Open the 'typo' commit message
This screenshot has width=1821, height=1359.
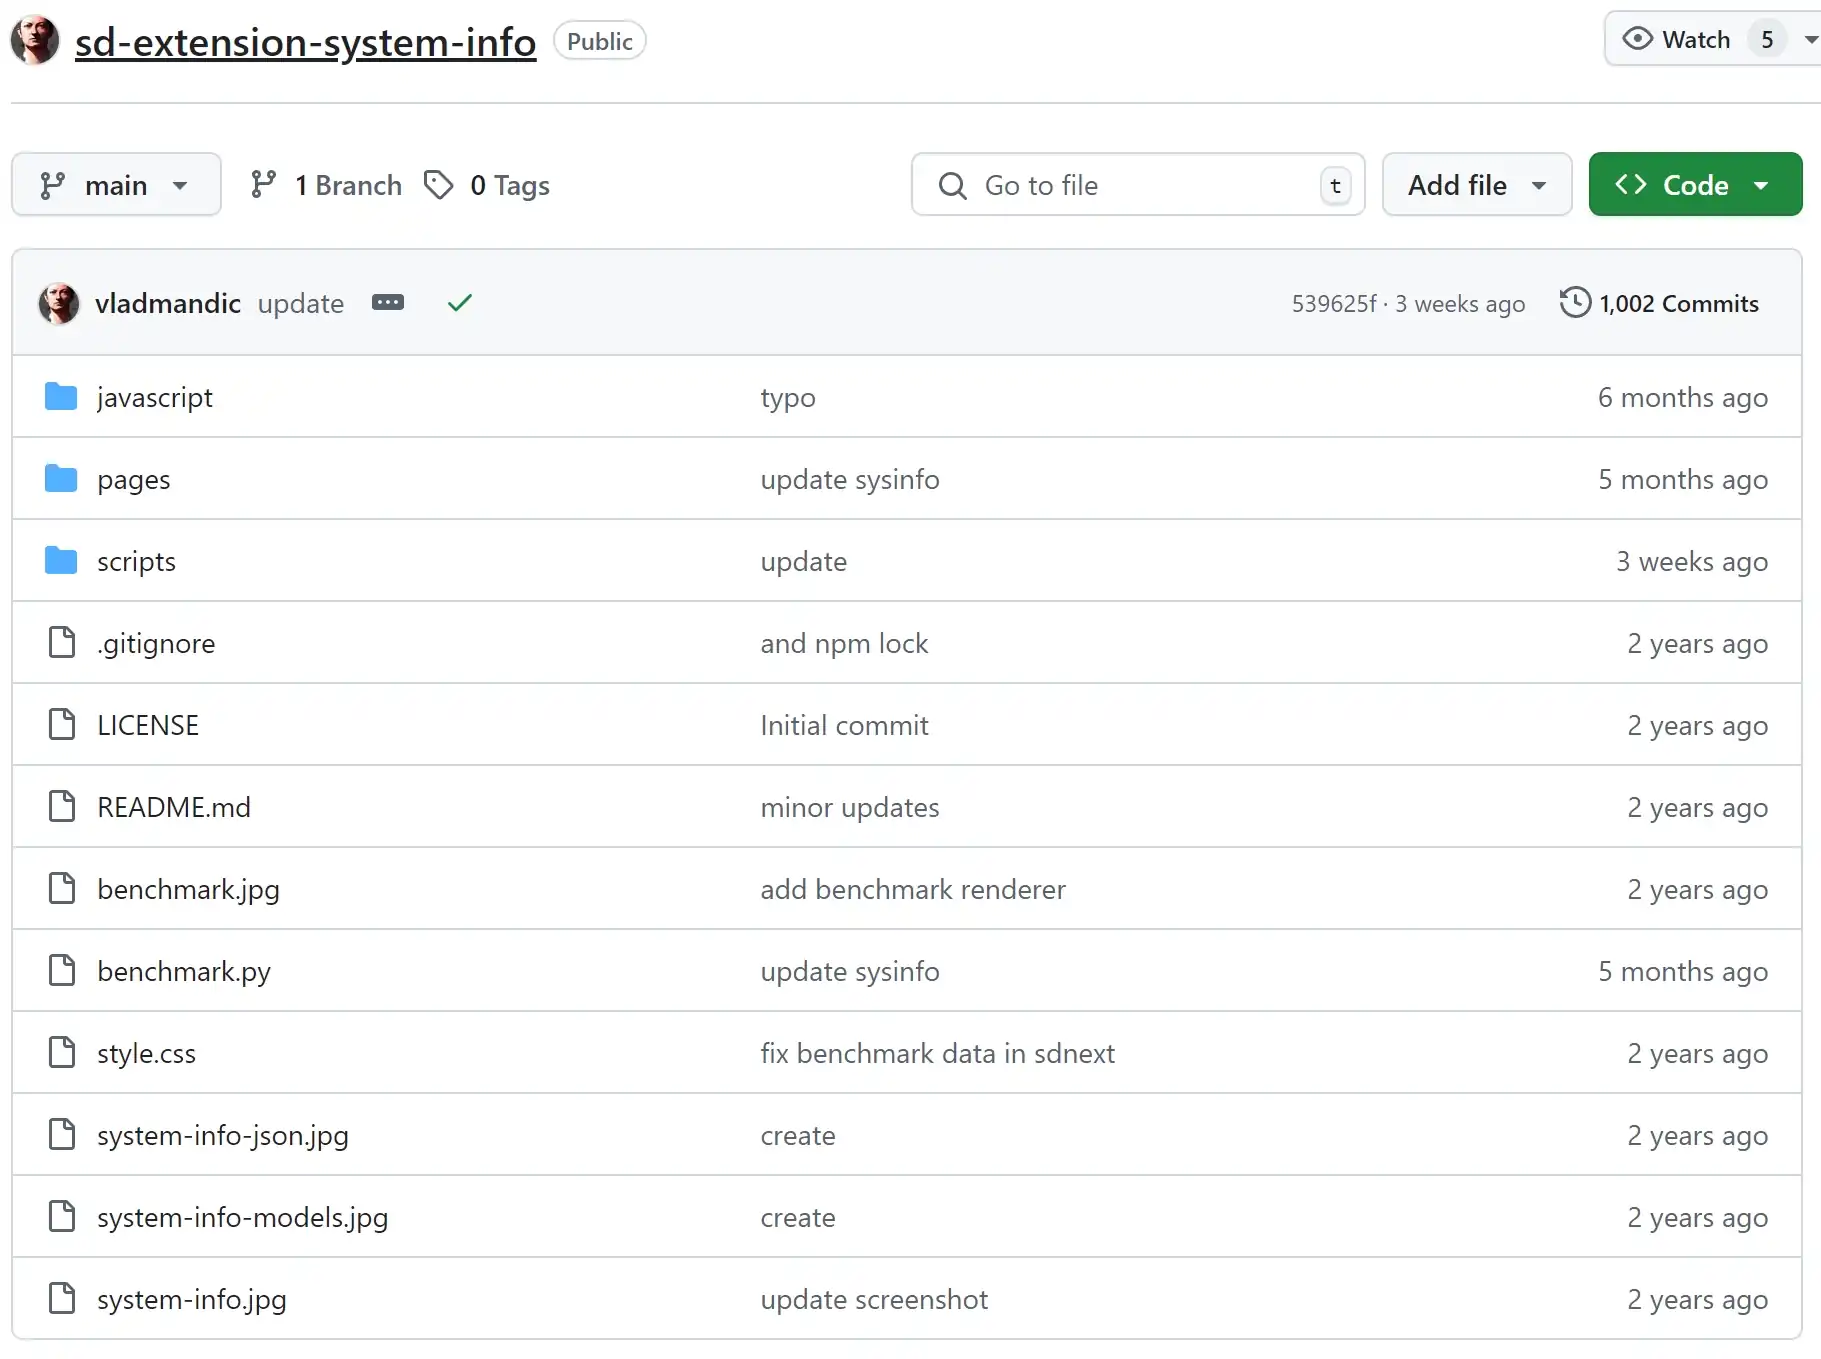tap(788, 397)
